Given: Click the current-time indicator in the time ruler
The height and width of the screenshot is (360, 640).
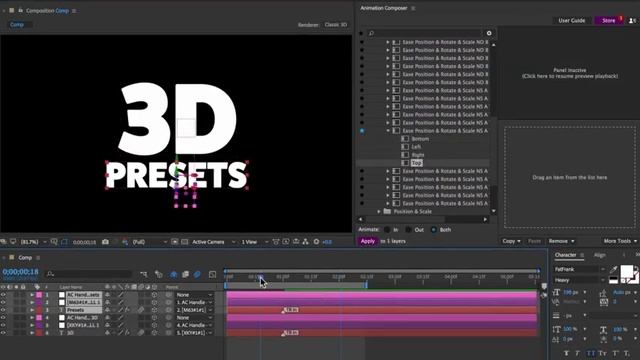Looking at the screenshot, I should [x=260, y=277].
